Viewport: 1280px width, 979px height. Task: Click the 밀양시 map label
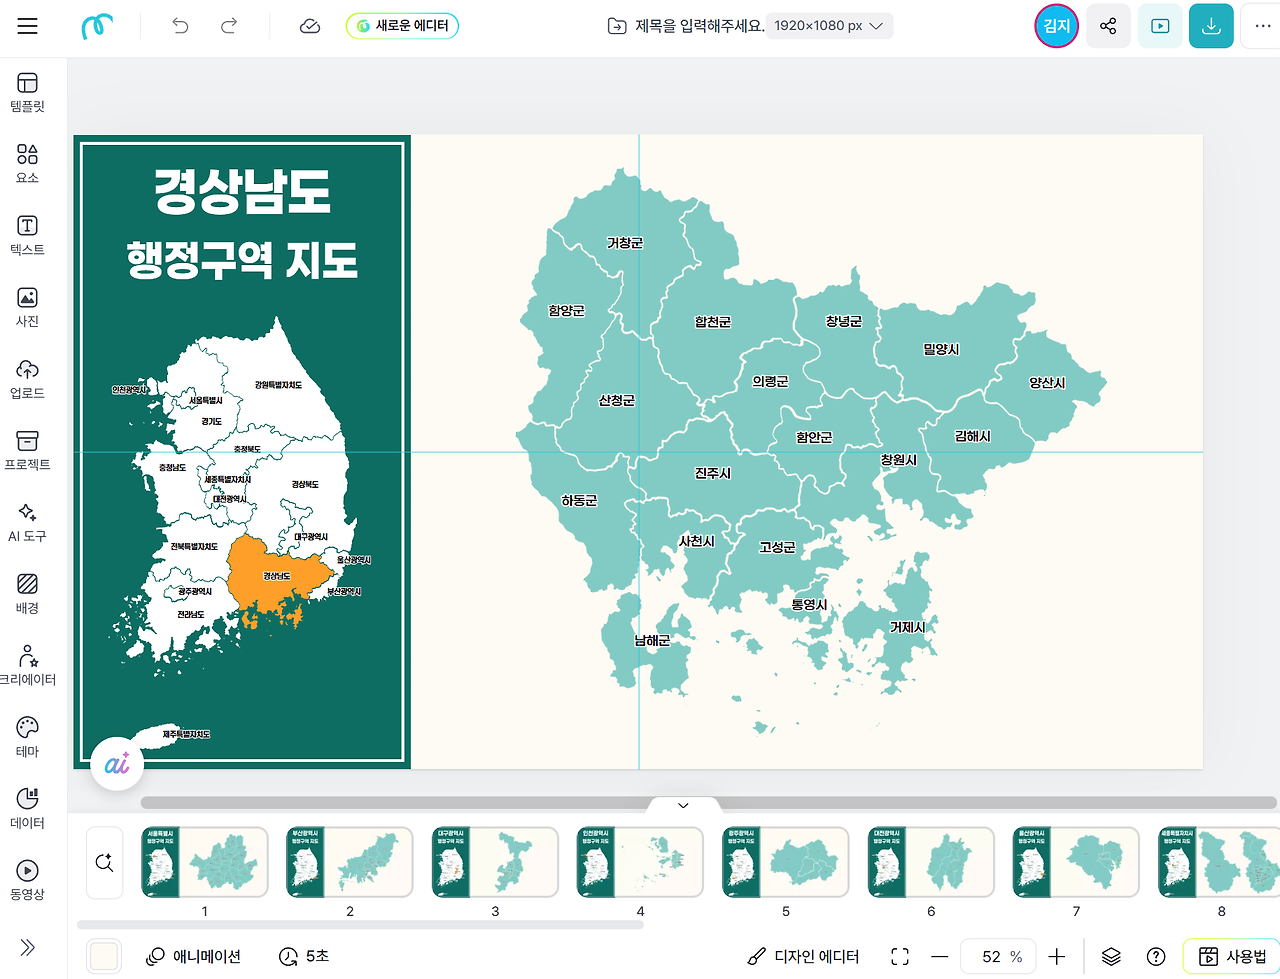click(941, 349)
